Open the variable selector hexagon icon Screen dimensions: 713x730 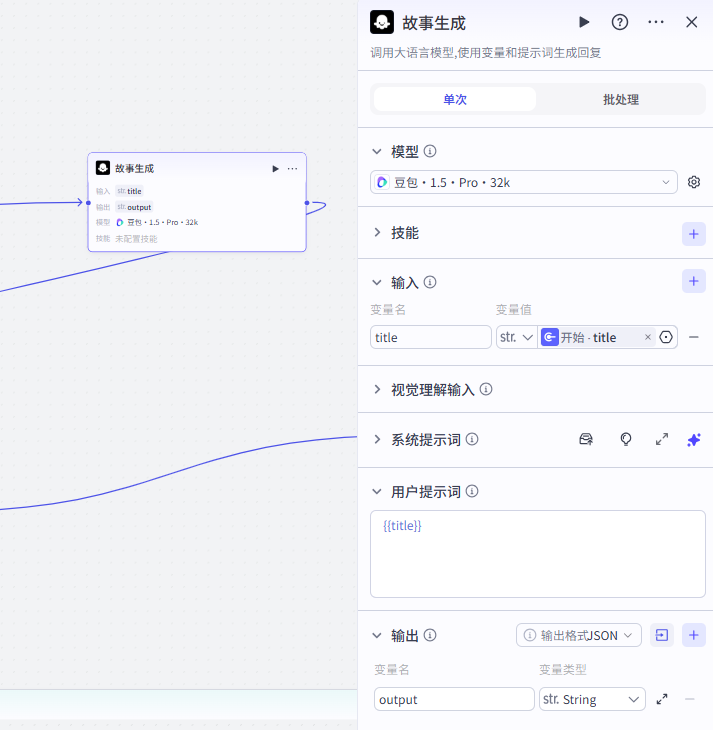click(x=666, y=337)
